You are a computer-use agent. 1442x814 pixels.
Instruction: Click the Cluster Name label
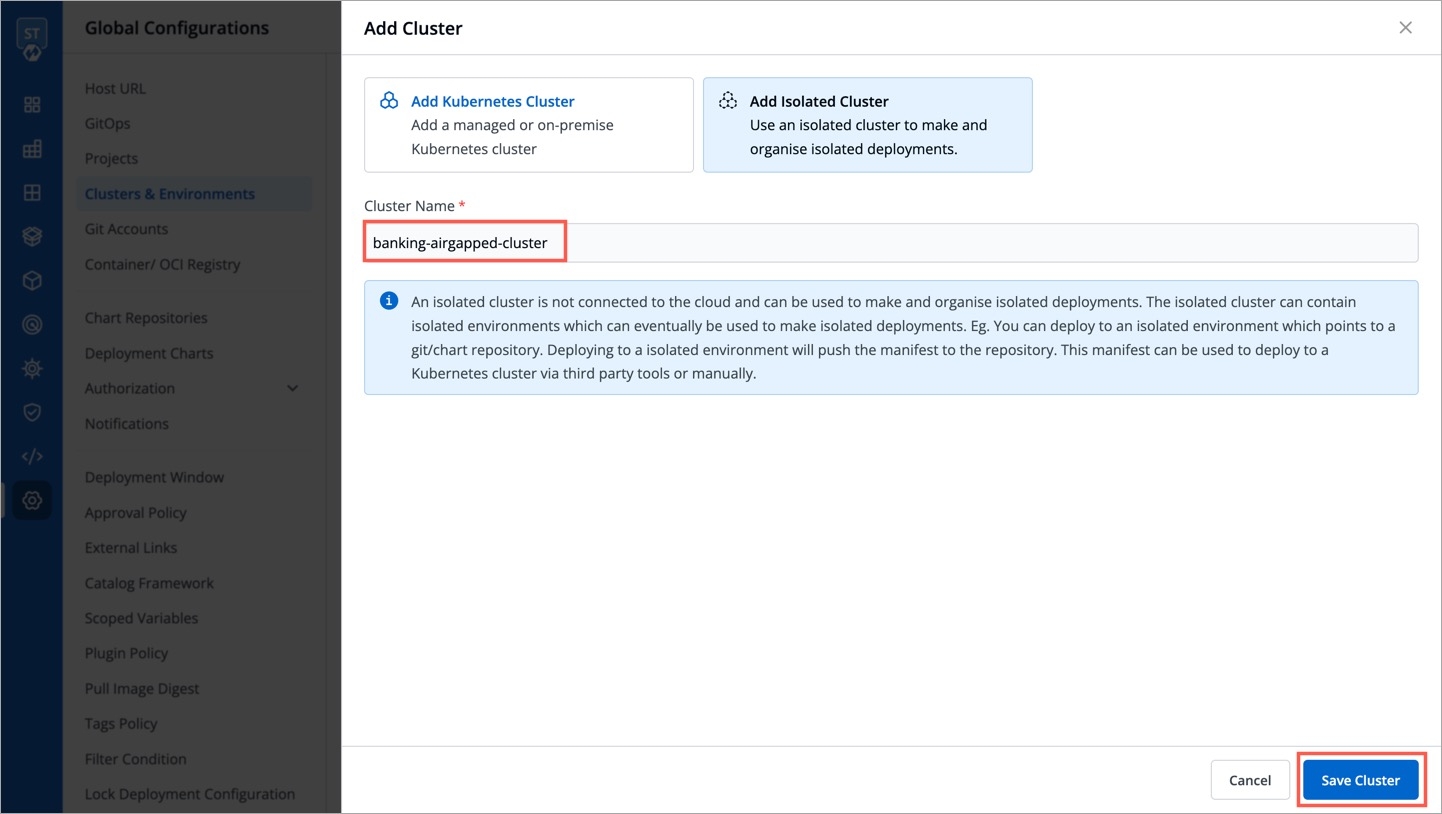pos(409,205)
